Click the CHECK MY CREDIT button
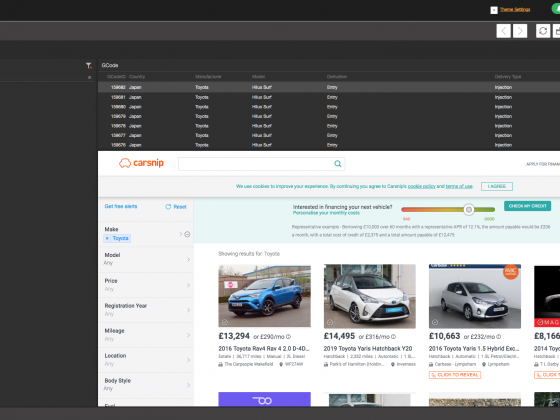This screenshot has width=560, height=420. click(x=528, y=206)
